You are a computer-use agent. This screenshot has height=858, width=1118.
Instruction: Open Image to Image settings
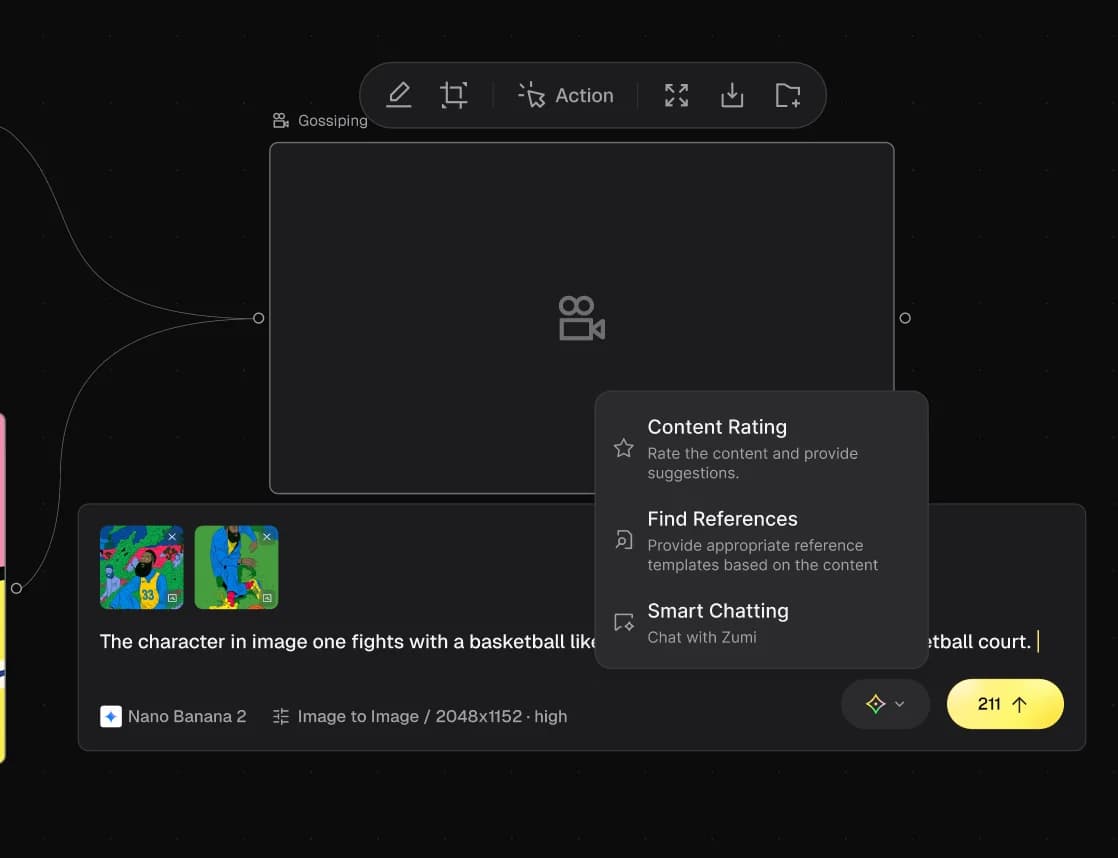(420, 716)
